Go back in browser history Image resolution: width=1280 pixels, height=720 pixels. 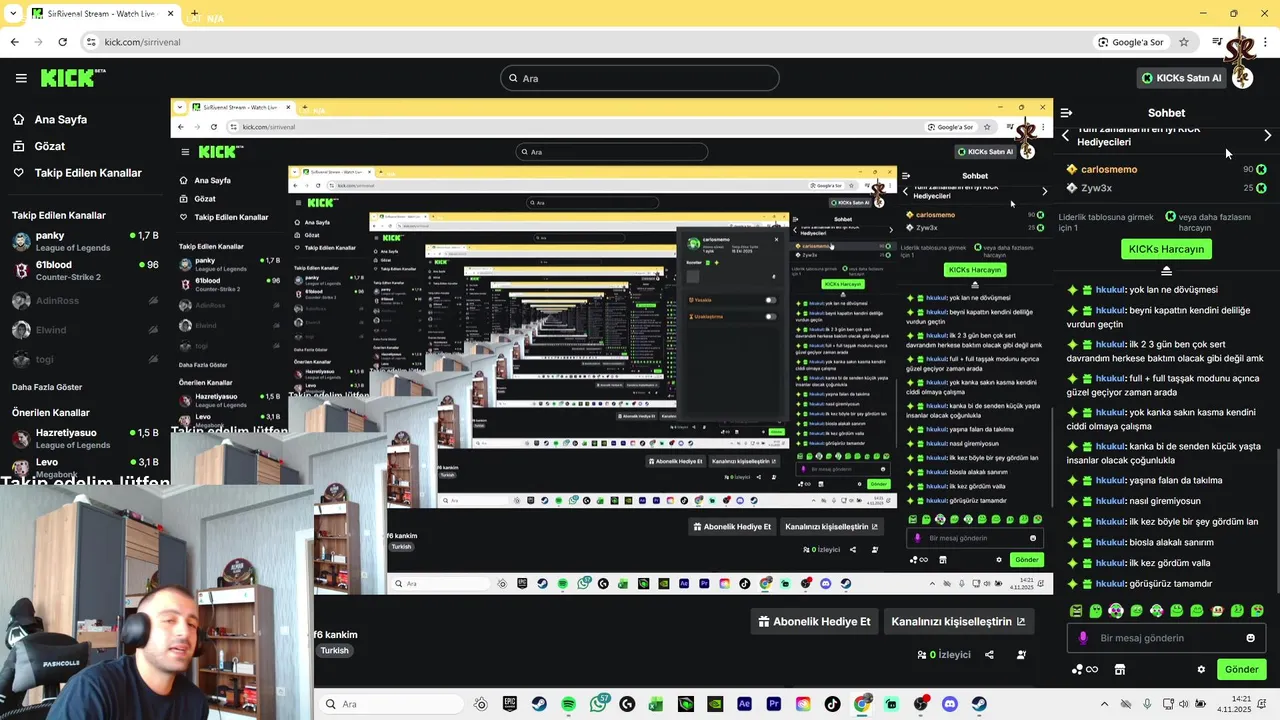[x=14, y=42]
